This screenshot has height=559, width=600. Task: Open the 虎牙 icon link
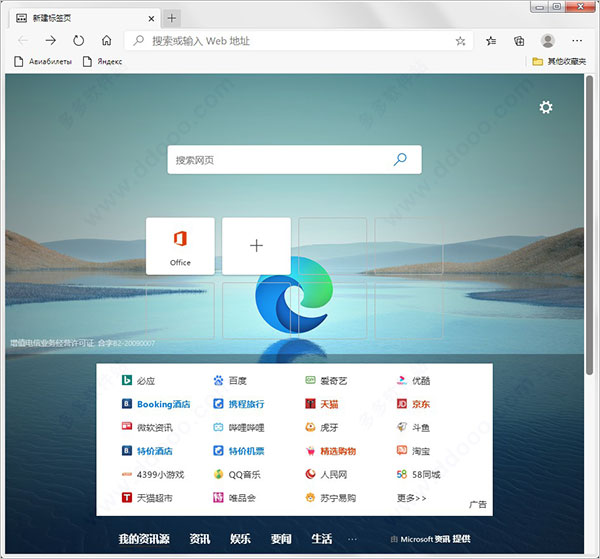(310, 427)
